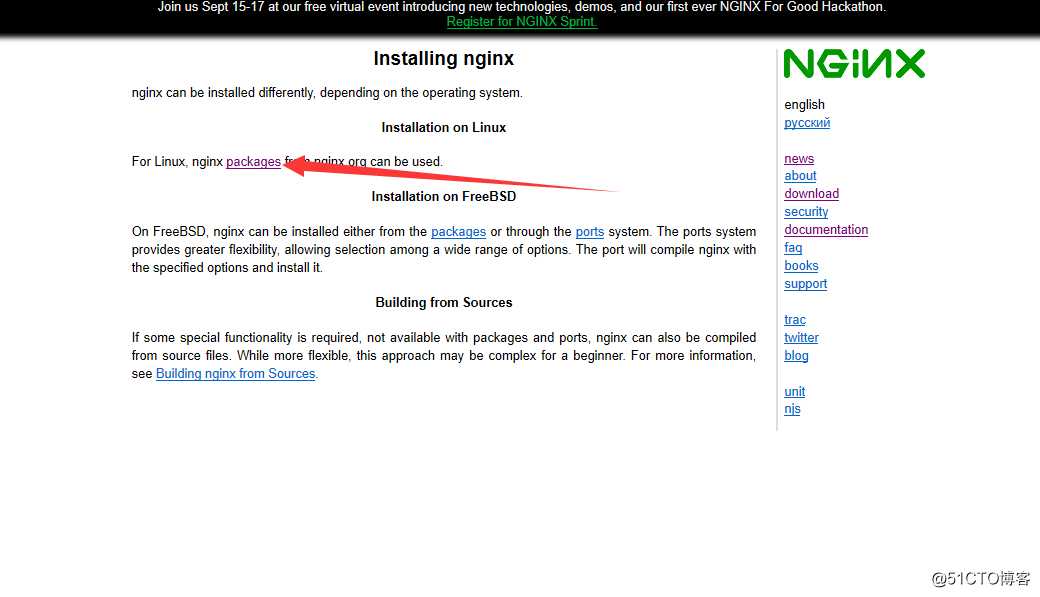The width and height of the screenshot is (1040, 597).
Task: Click the Installation on Linux heading
Action: point(444,127)
